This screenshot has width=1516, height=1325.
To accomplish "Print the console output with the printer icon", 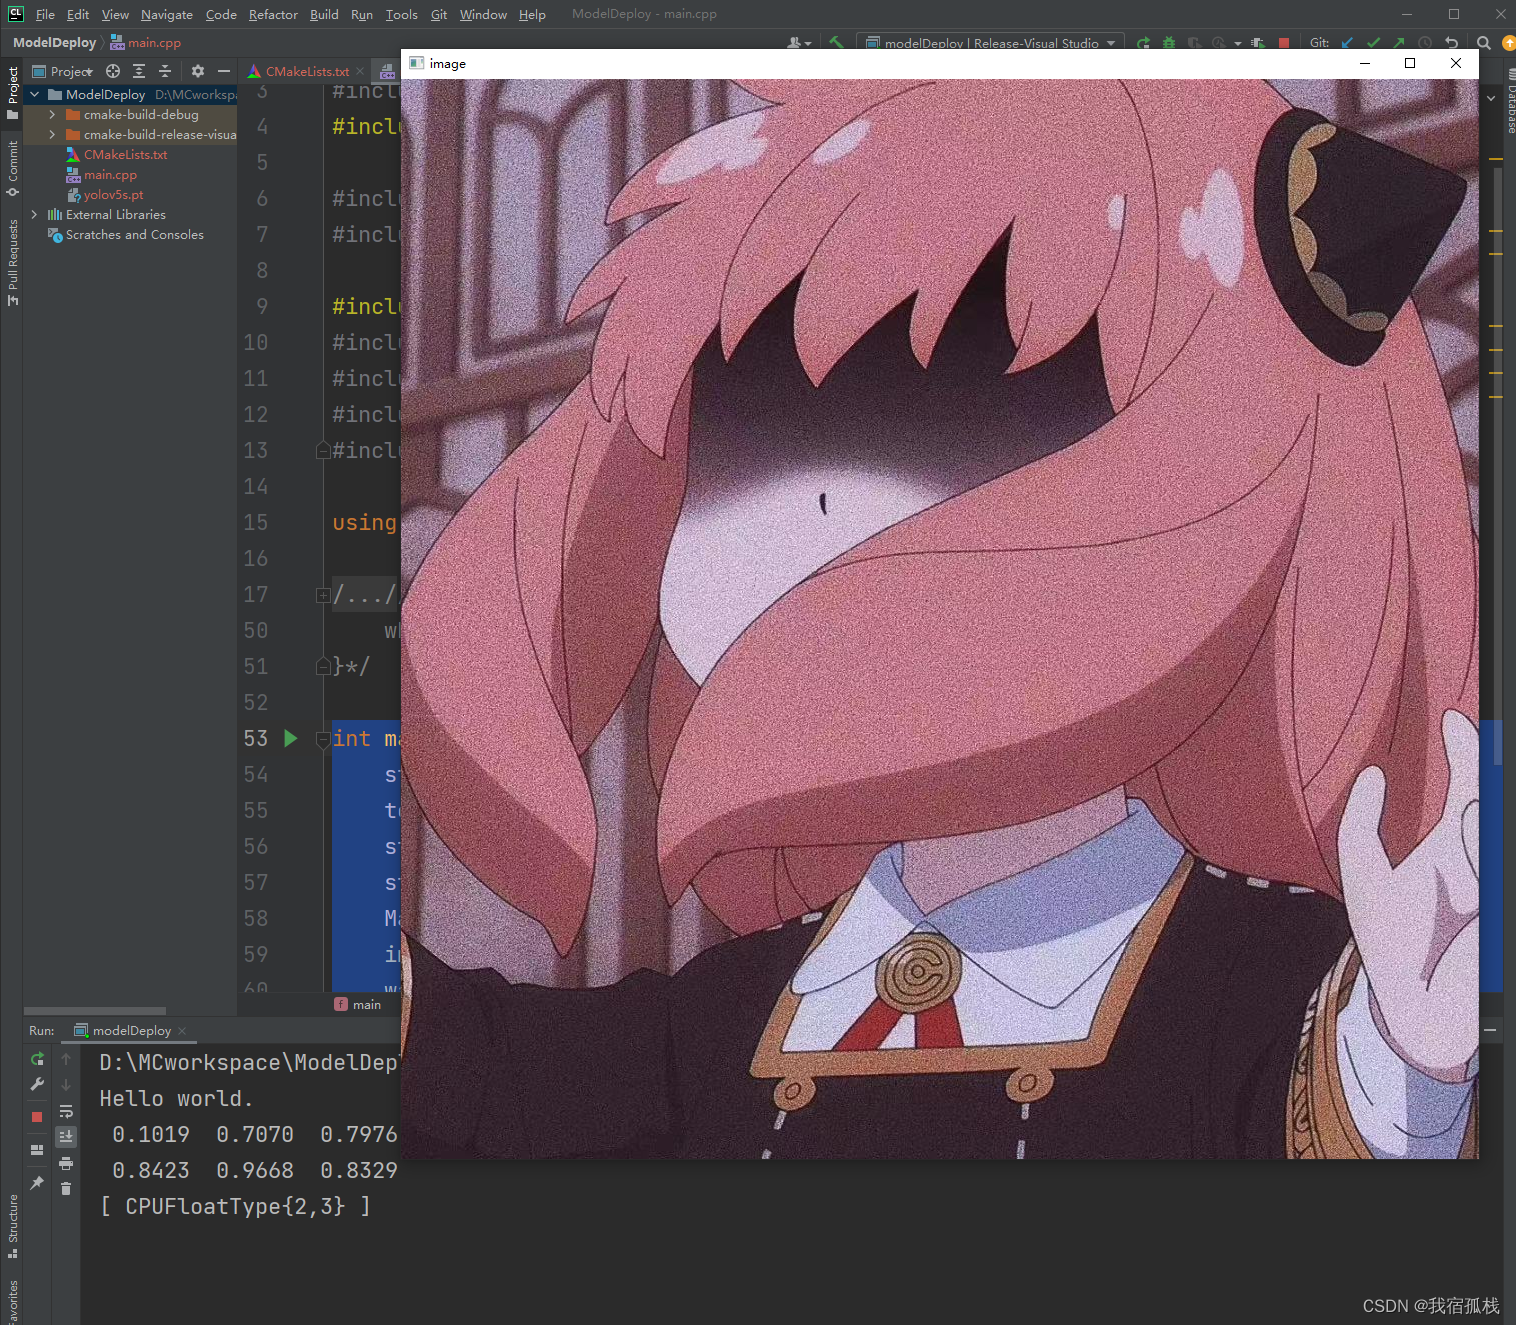I will pos(66,1163).
